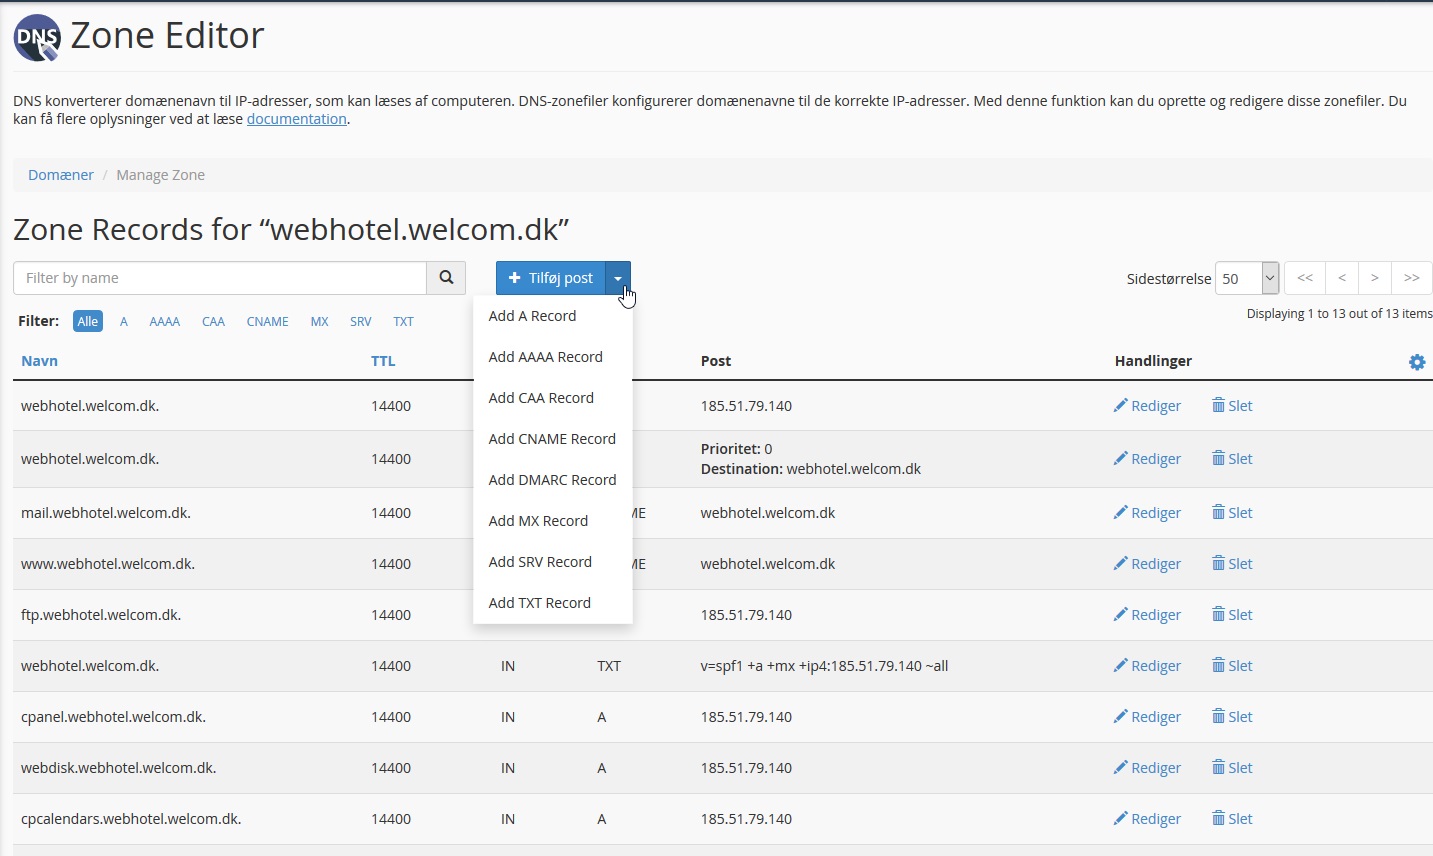Click the Filter by name input field

[x=220, y=278]
